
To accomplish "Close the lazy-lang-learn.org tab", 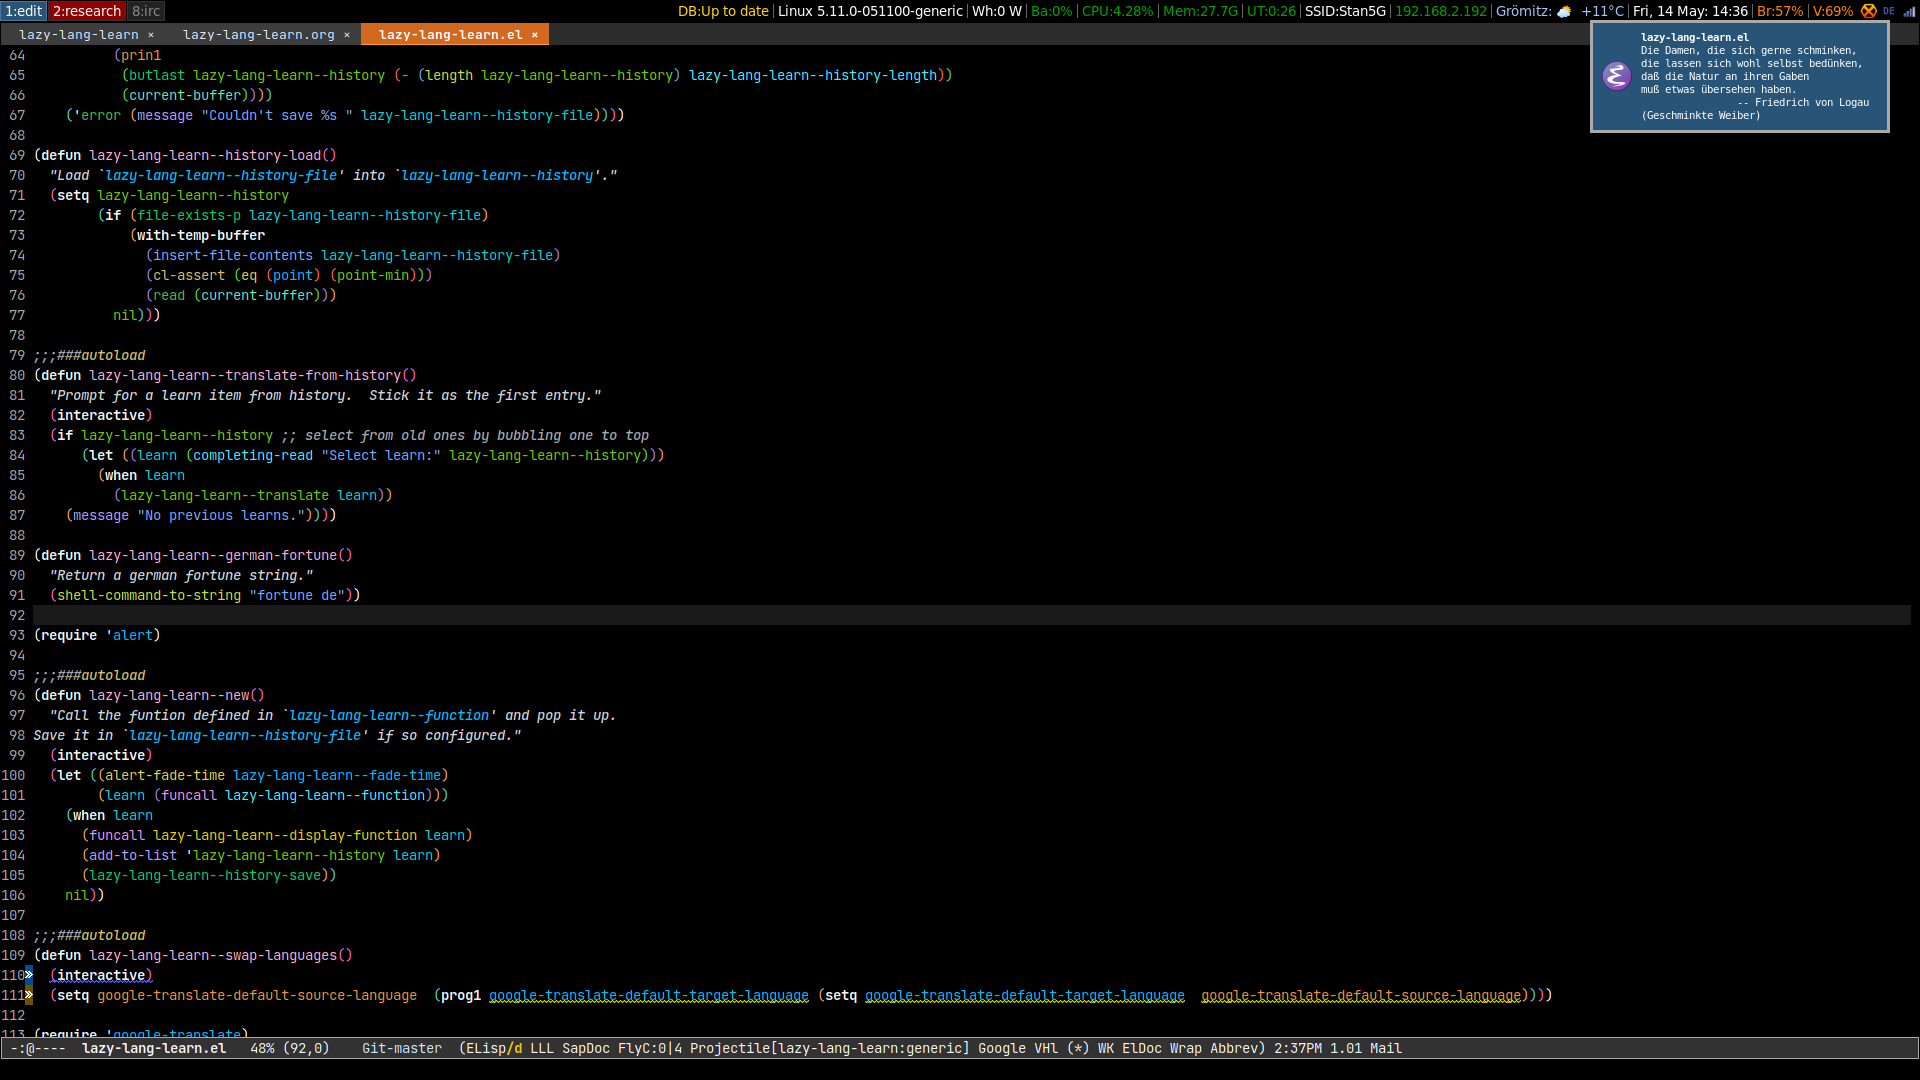I will 347,35.
